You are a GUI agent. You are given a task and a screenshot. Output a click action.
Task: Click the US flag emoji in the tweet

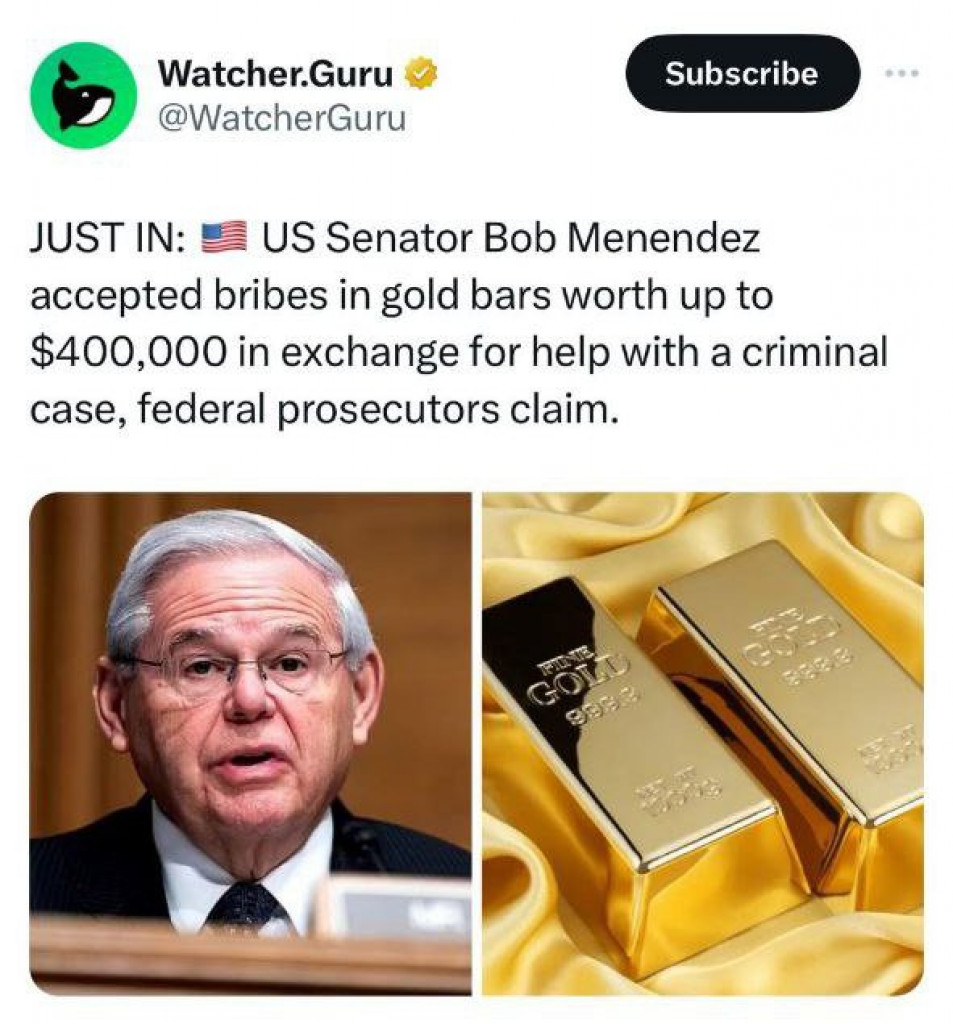(223, 238)
